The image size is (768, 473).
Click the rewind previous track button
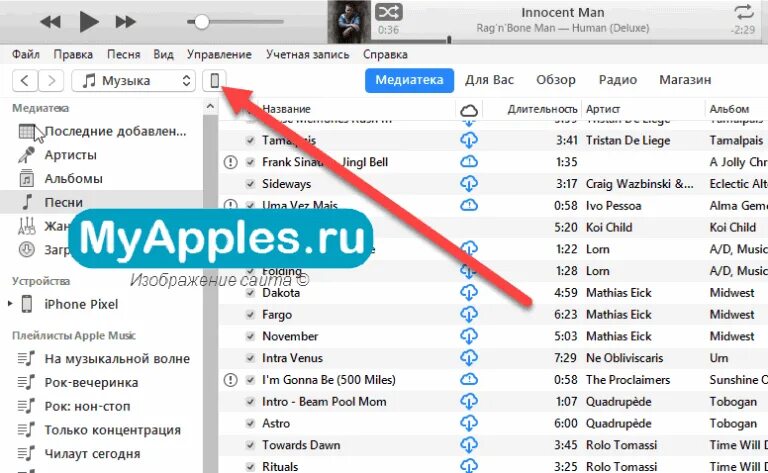(x=50, y=22)
